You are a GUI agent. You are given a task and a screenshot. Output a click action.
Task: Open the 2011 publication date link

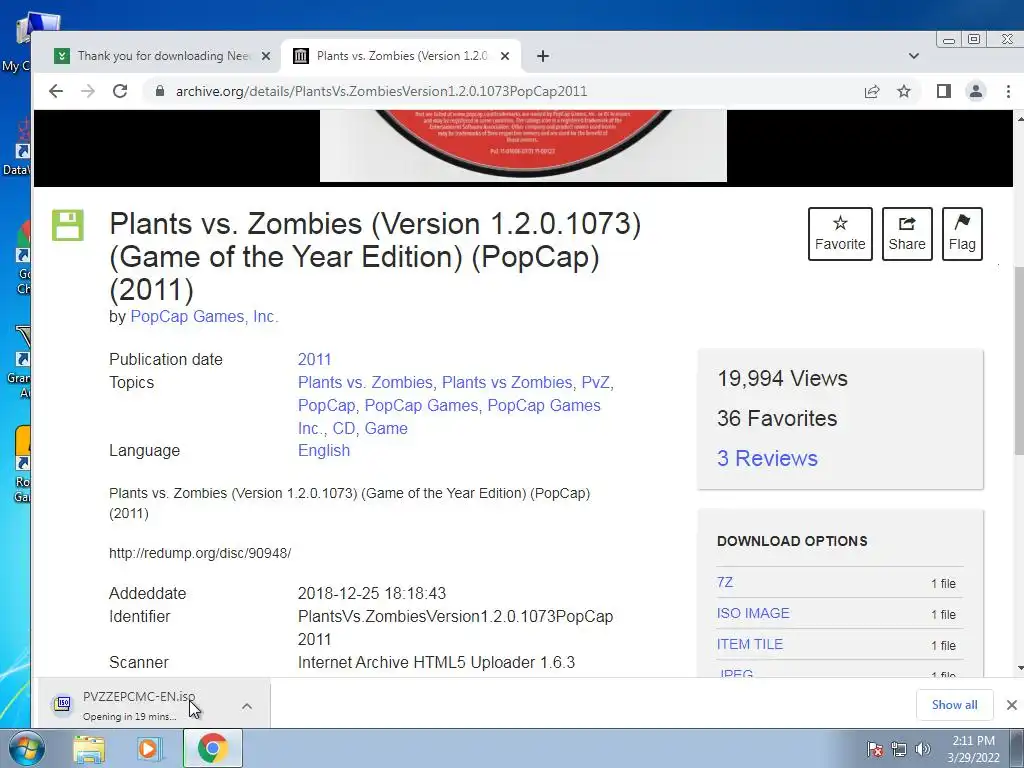315,359
